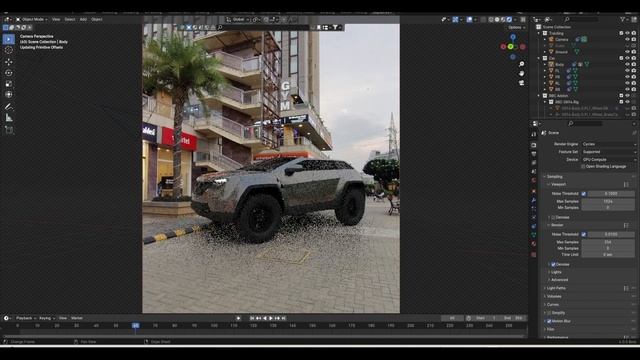Open the Object Data properties tab icon
The image size is (640, 360).
[x=533, y=235]
